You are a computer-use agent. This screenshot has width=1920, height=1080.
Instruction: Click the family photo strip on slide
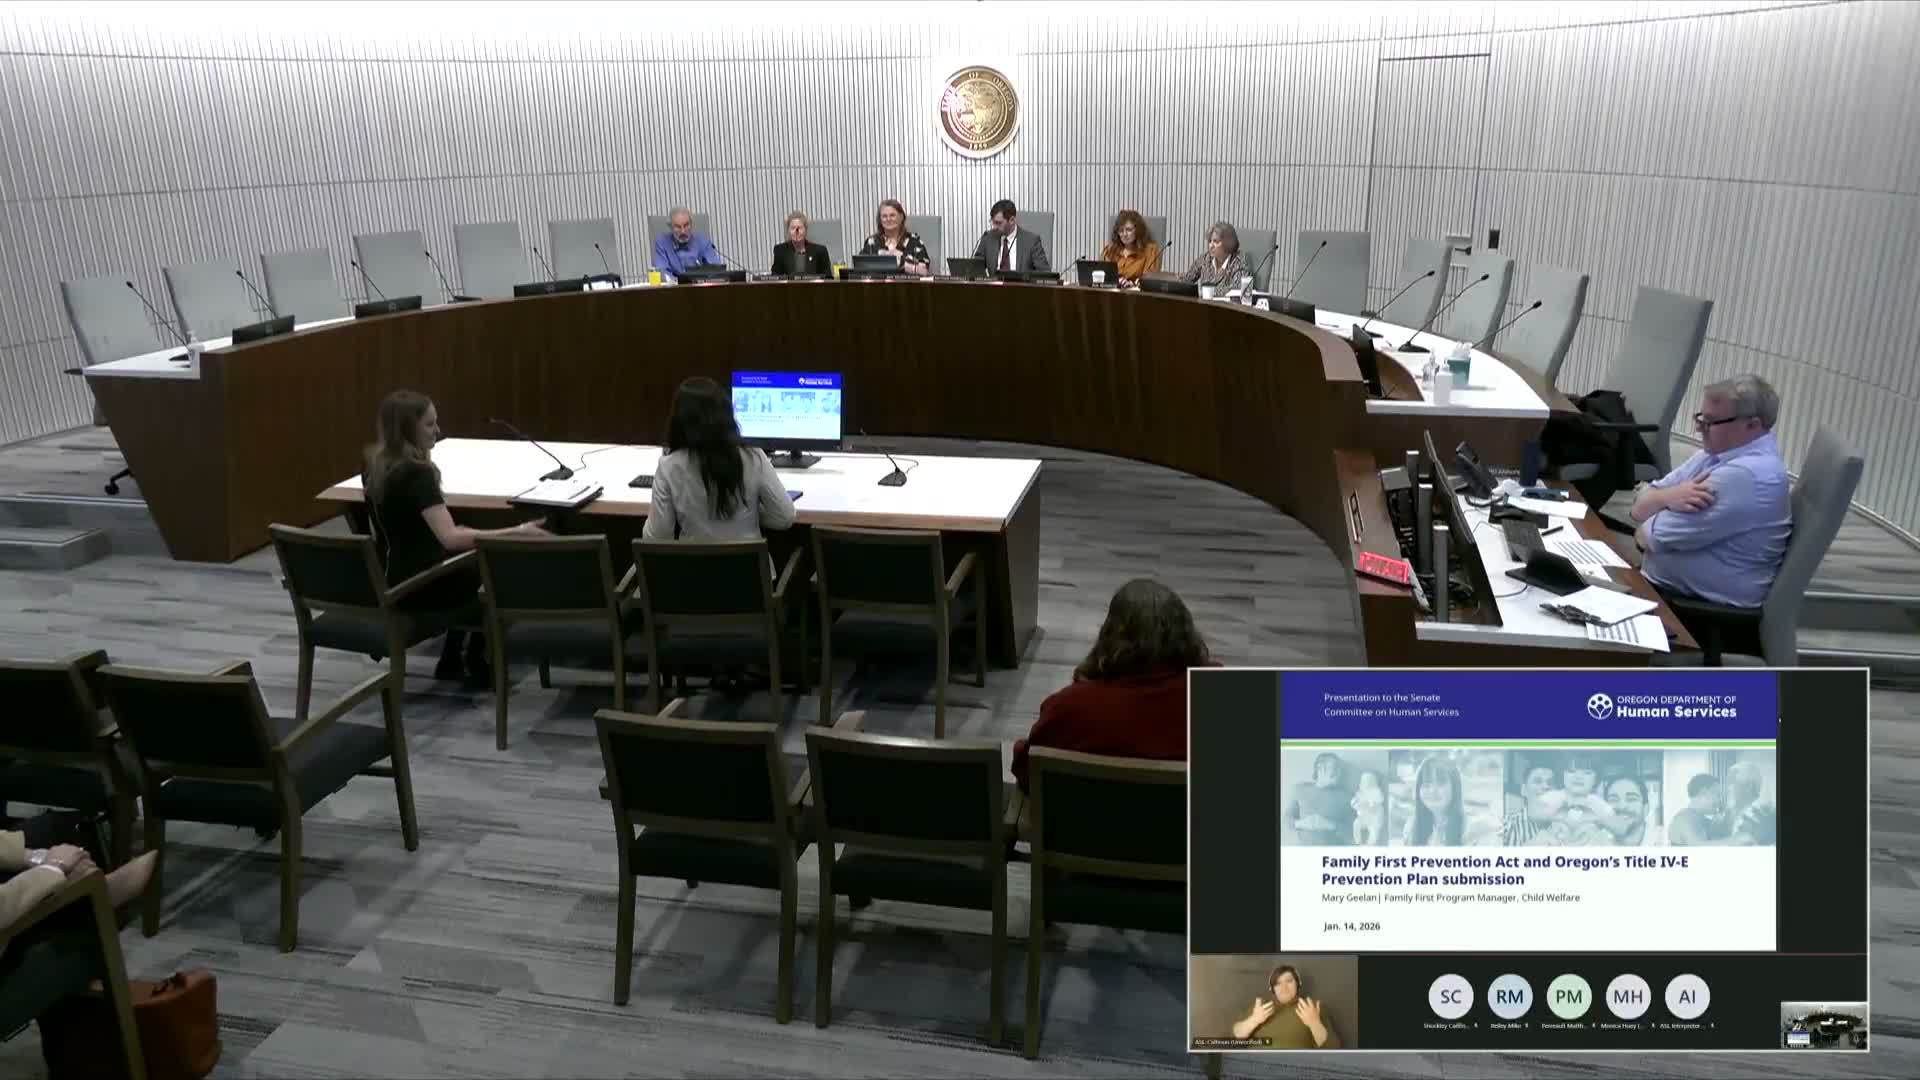tap(1528, 798)
